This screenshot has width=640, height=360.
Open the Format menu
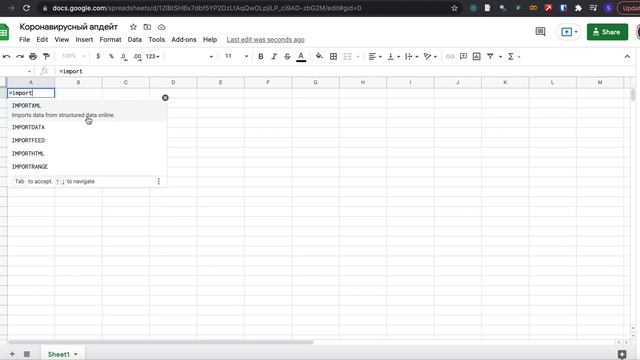tap(110, 40)
